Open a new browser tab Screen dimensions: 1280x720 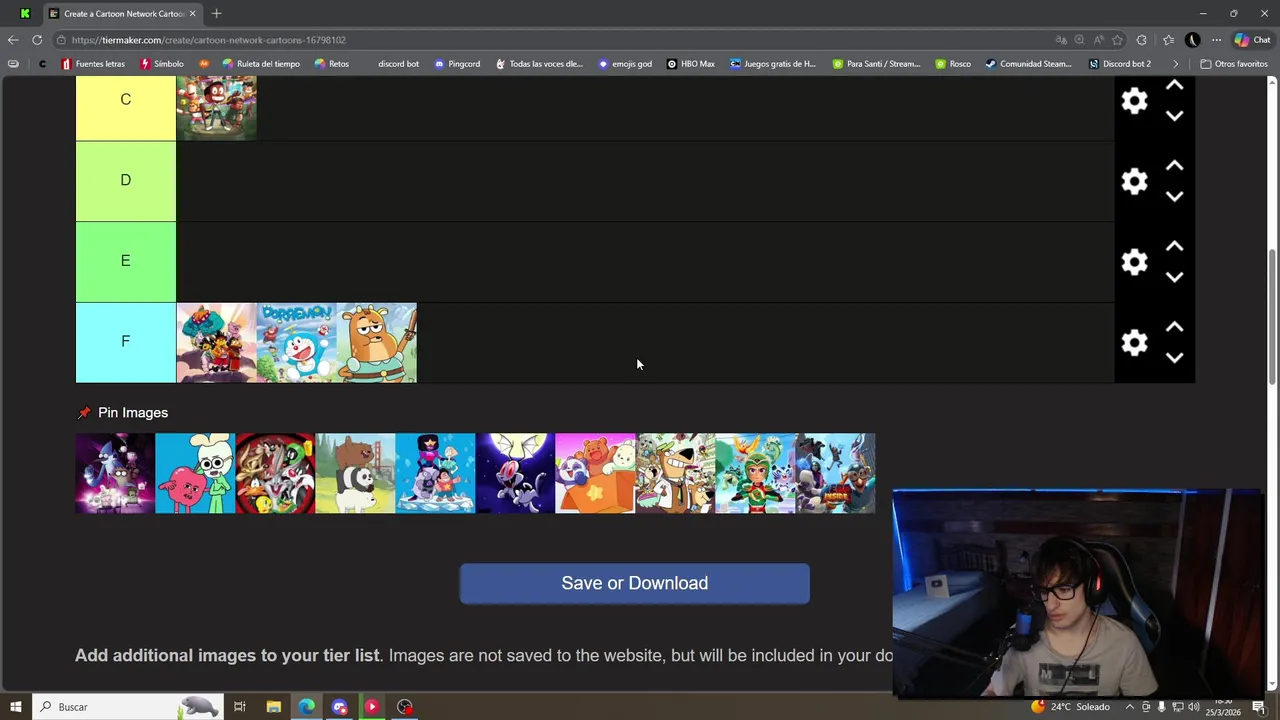[x=216, y=13]
